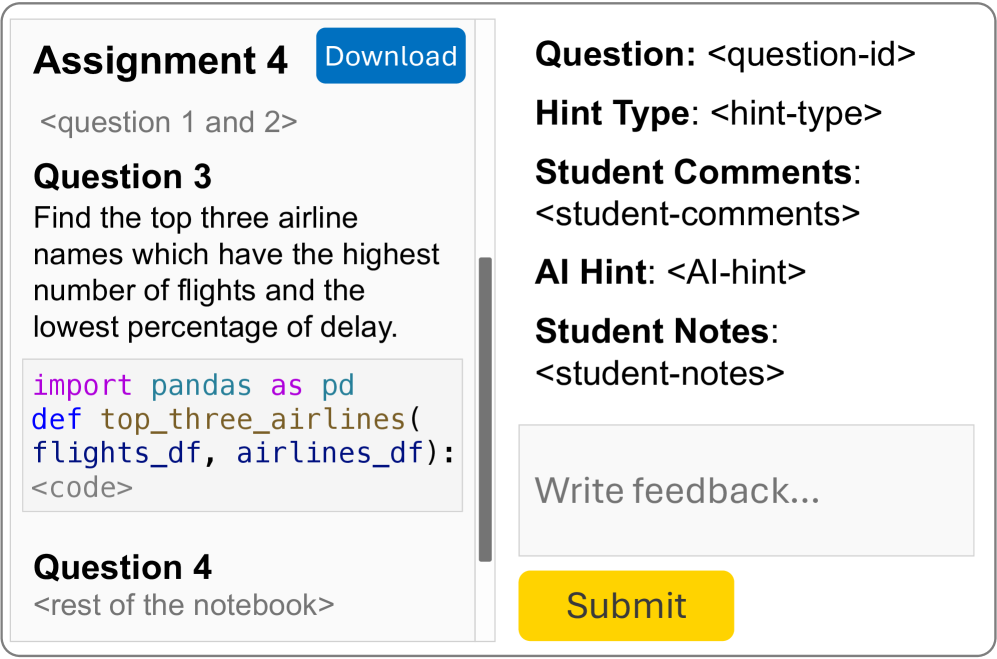Click the AI-hint text
The height and width of the screenshot is (659, 997).
(736, 272)
